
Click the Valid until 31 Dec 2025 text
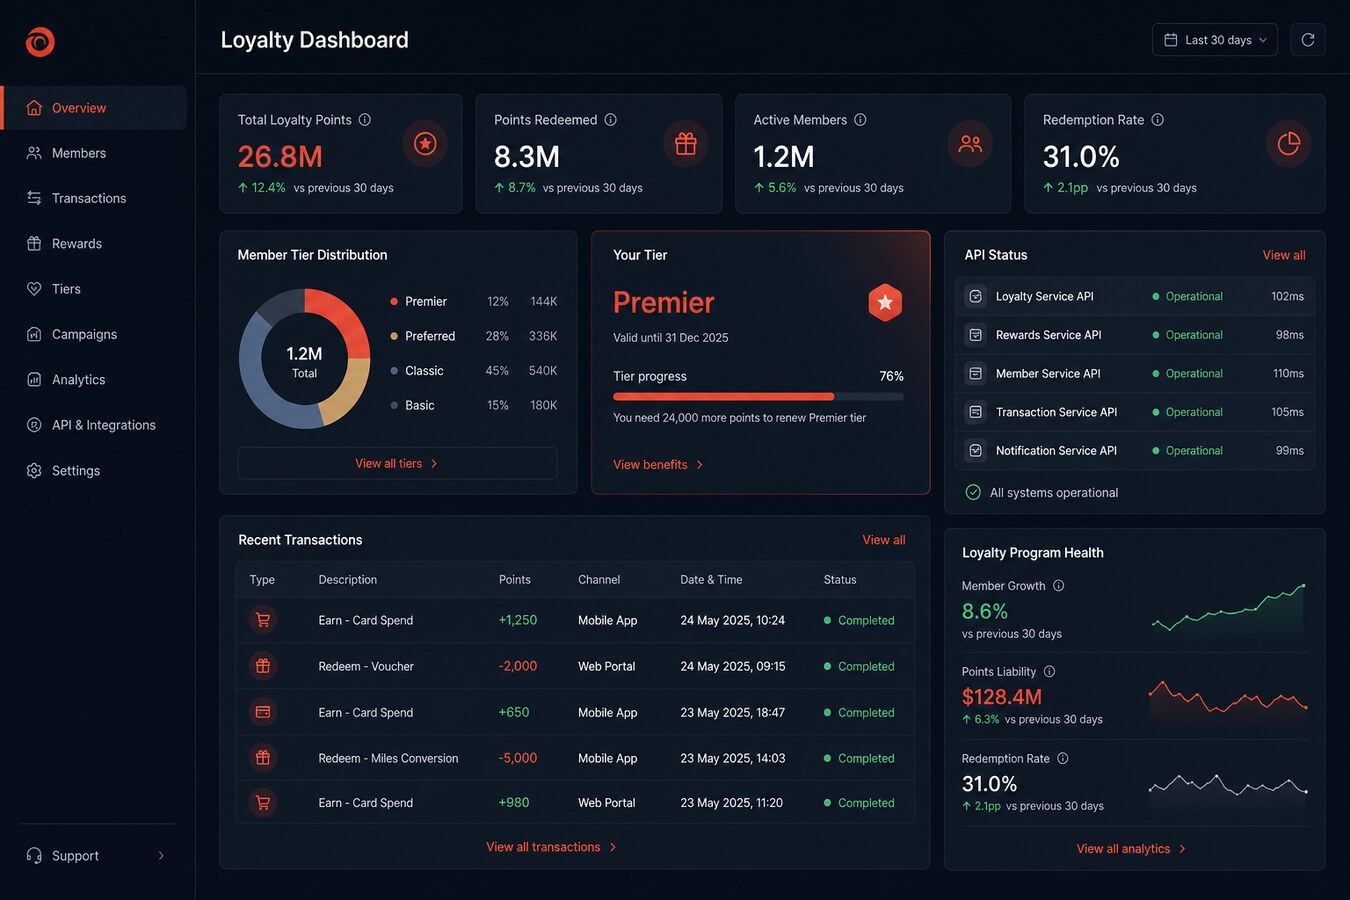tap(671, 338)
